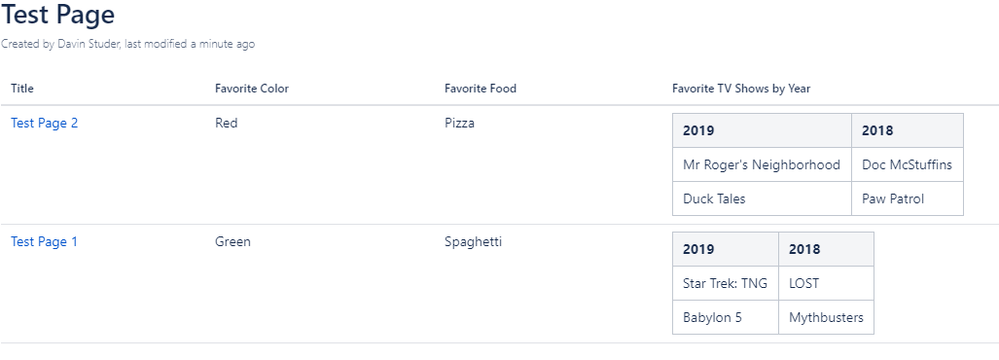Click the Title column header
Screen dimensions: 999x360
tap(22, 89)
